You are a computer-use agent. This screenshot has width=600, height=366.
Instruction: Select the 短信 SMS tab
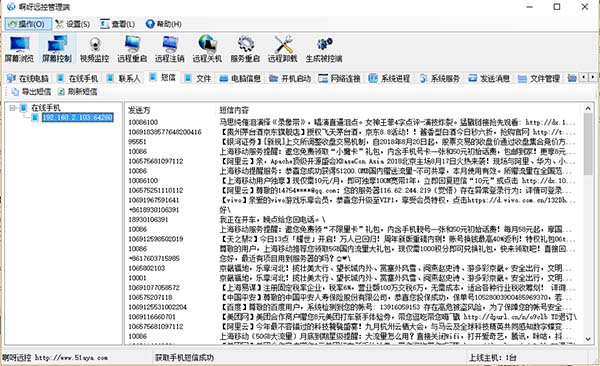click(163, 78)
